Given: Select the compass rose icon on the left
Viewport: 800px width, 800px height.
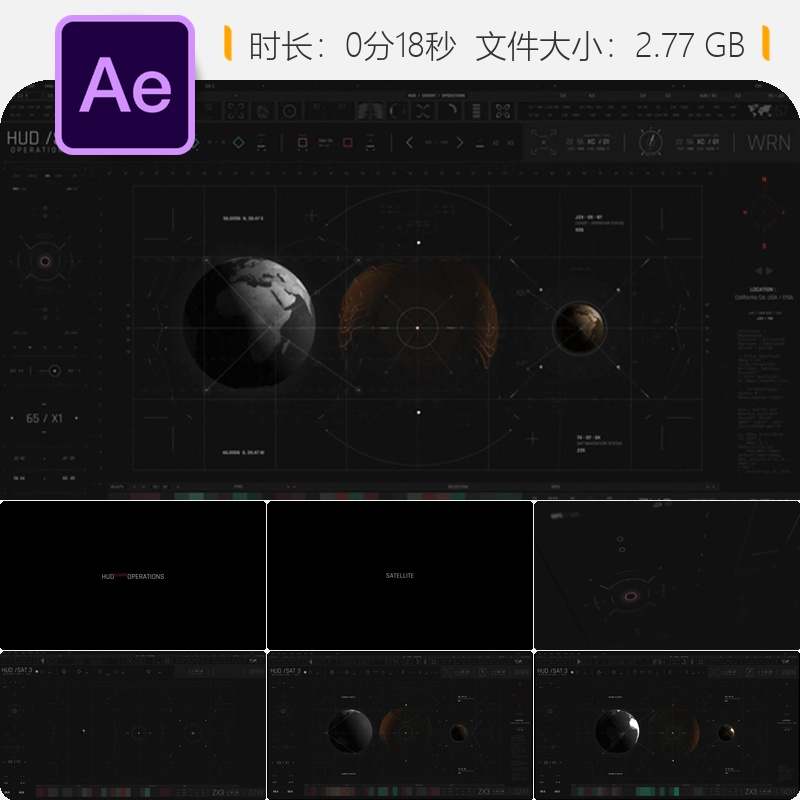Looking at the screenshot, I should tap(43, 260).
